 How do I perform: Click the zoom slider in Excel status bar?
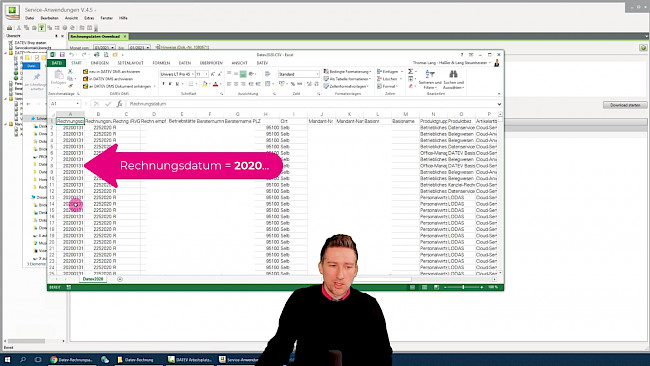pyautogui.click(x=463, y=287)
